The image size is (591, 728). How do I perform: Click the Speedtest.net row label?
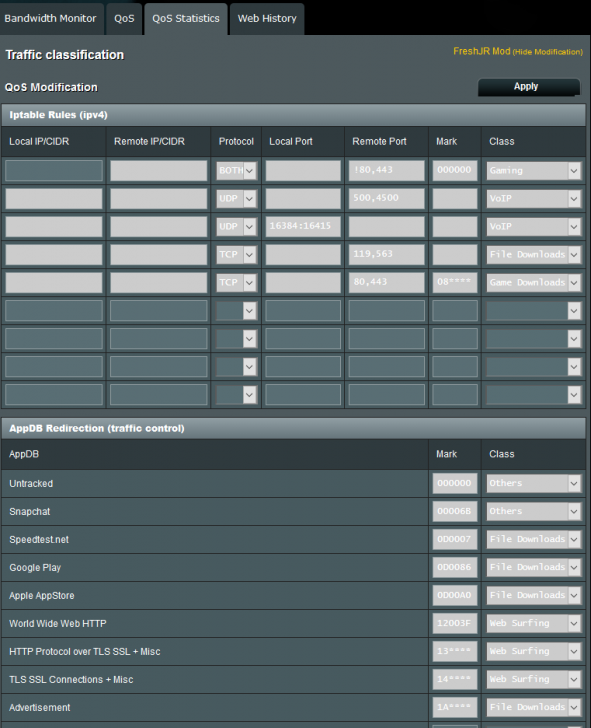pyautogui.click(x=39, y=540)
